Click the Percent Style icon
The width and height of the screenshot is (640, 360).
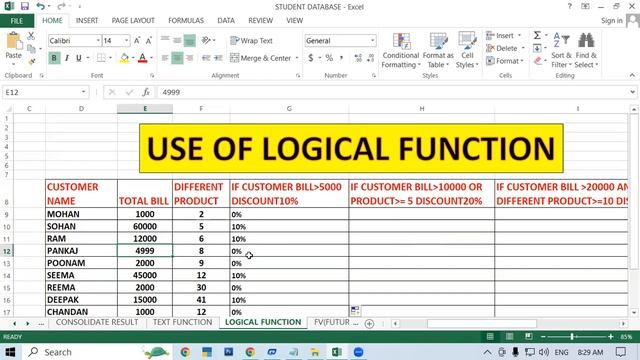click(329, 58)
